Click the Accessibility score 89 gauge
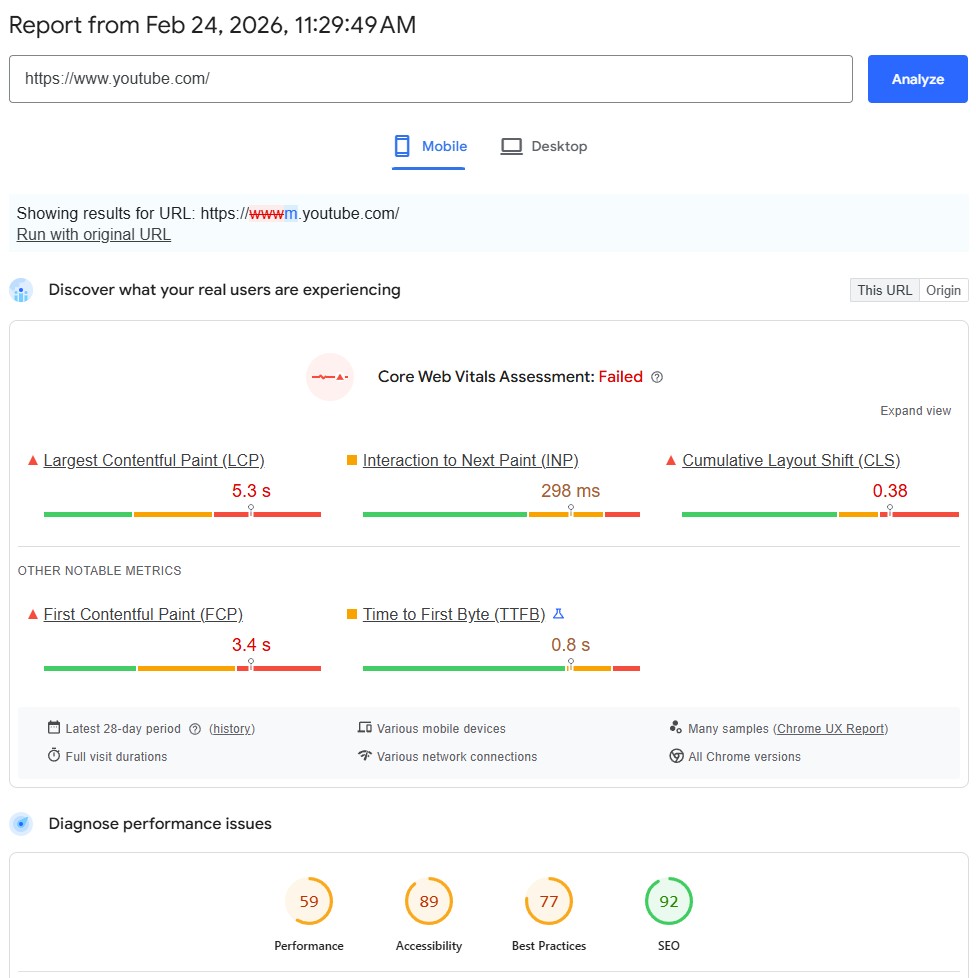Screen dimensions: 976x978 [429, 902]
